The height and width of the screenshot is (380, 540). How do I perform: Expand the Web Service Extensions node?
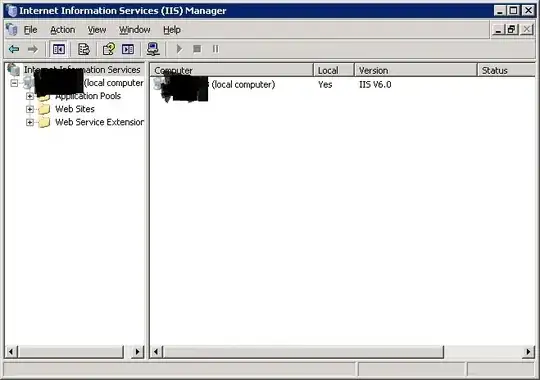click(30, 122)
